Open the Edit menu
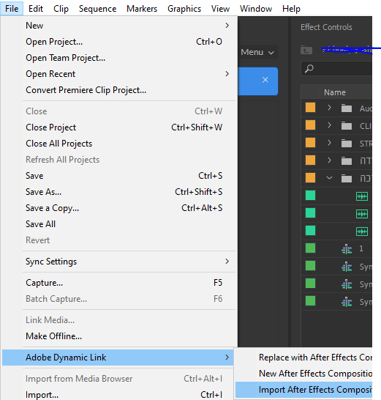The image size is (381, 400). [35, 8]
